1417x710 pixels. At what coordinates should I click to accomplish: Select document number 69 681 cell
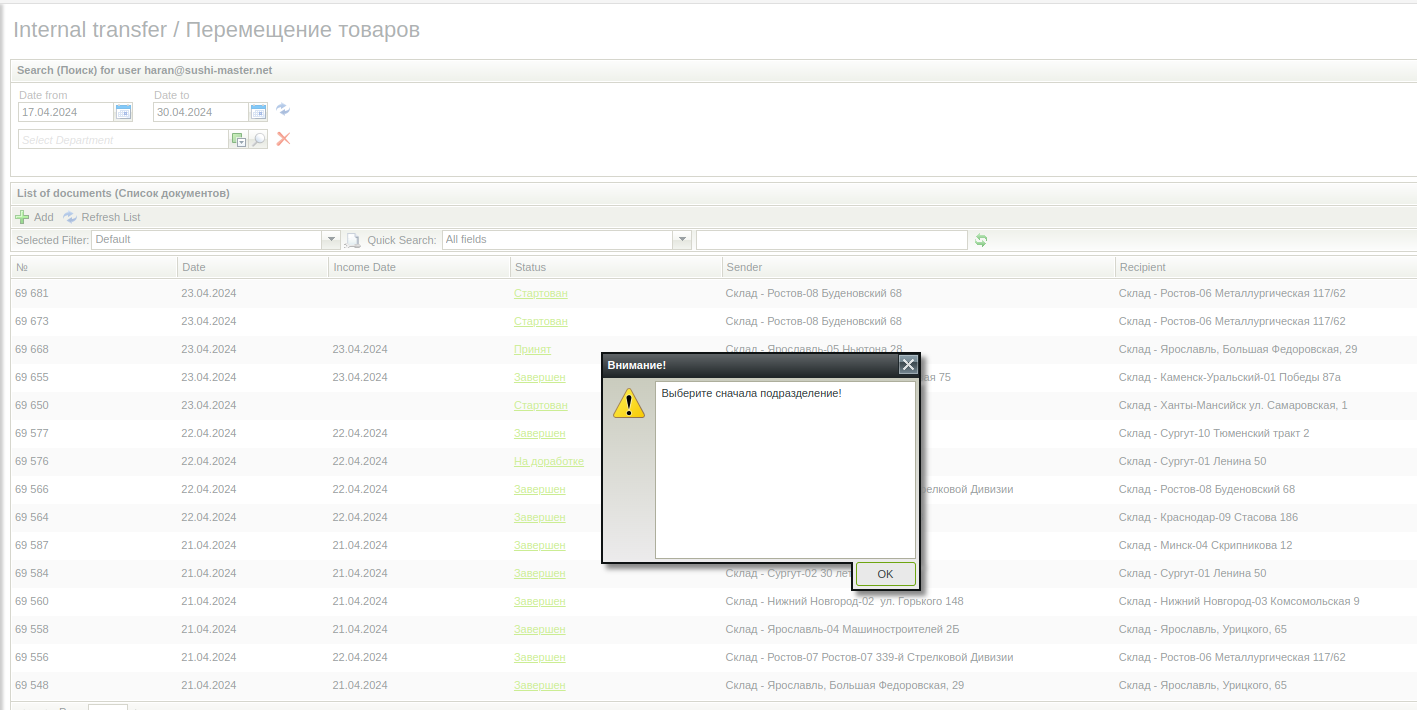(x=32, y=293)
